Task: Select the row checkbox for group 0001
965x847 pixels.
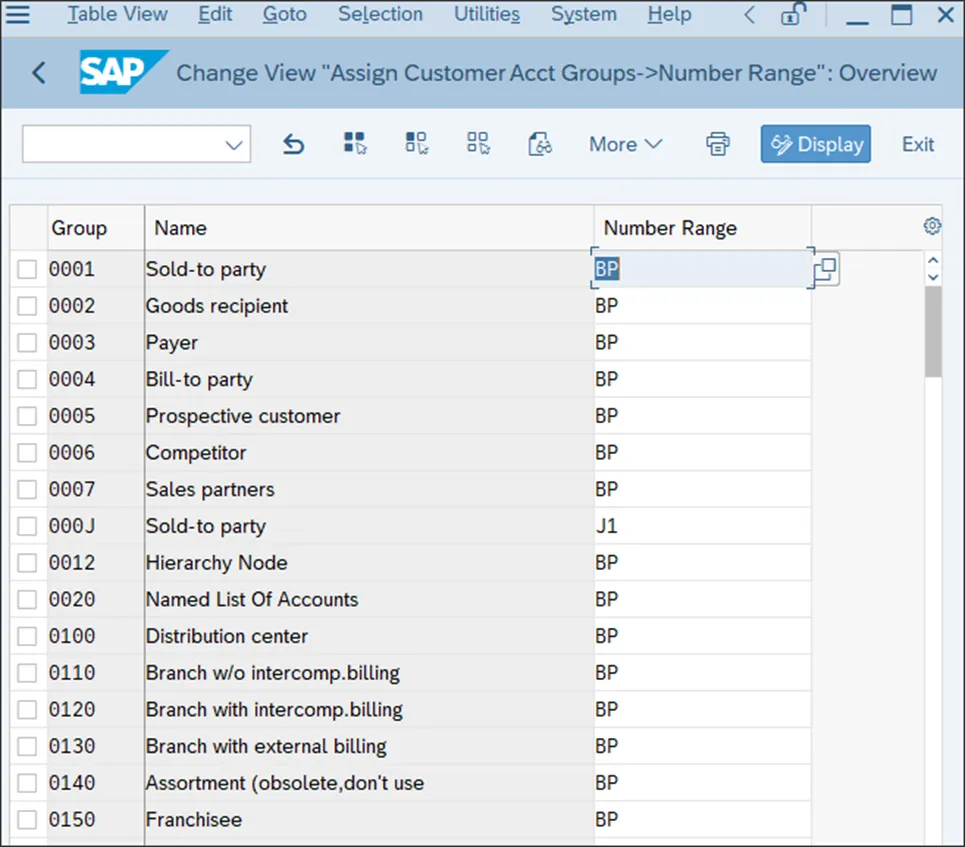Action: 27,270
